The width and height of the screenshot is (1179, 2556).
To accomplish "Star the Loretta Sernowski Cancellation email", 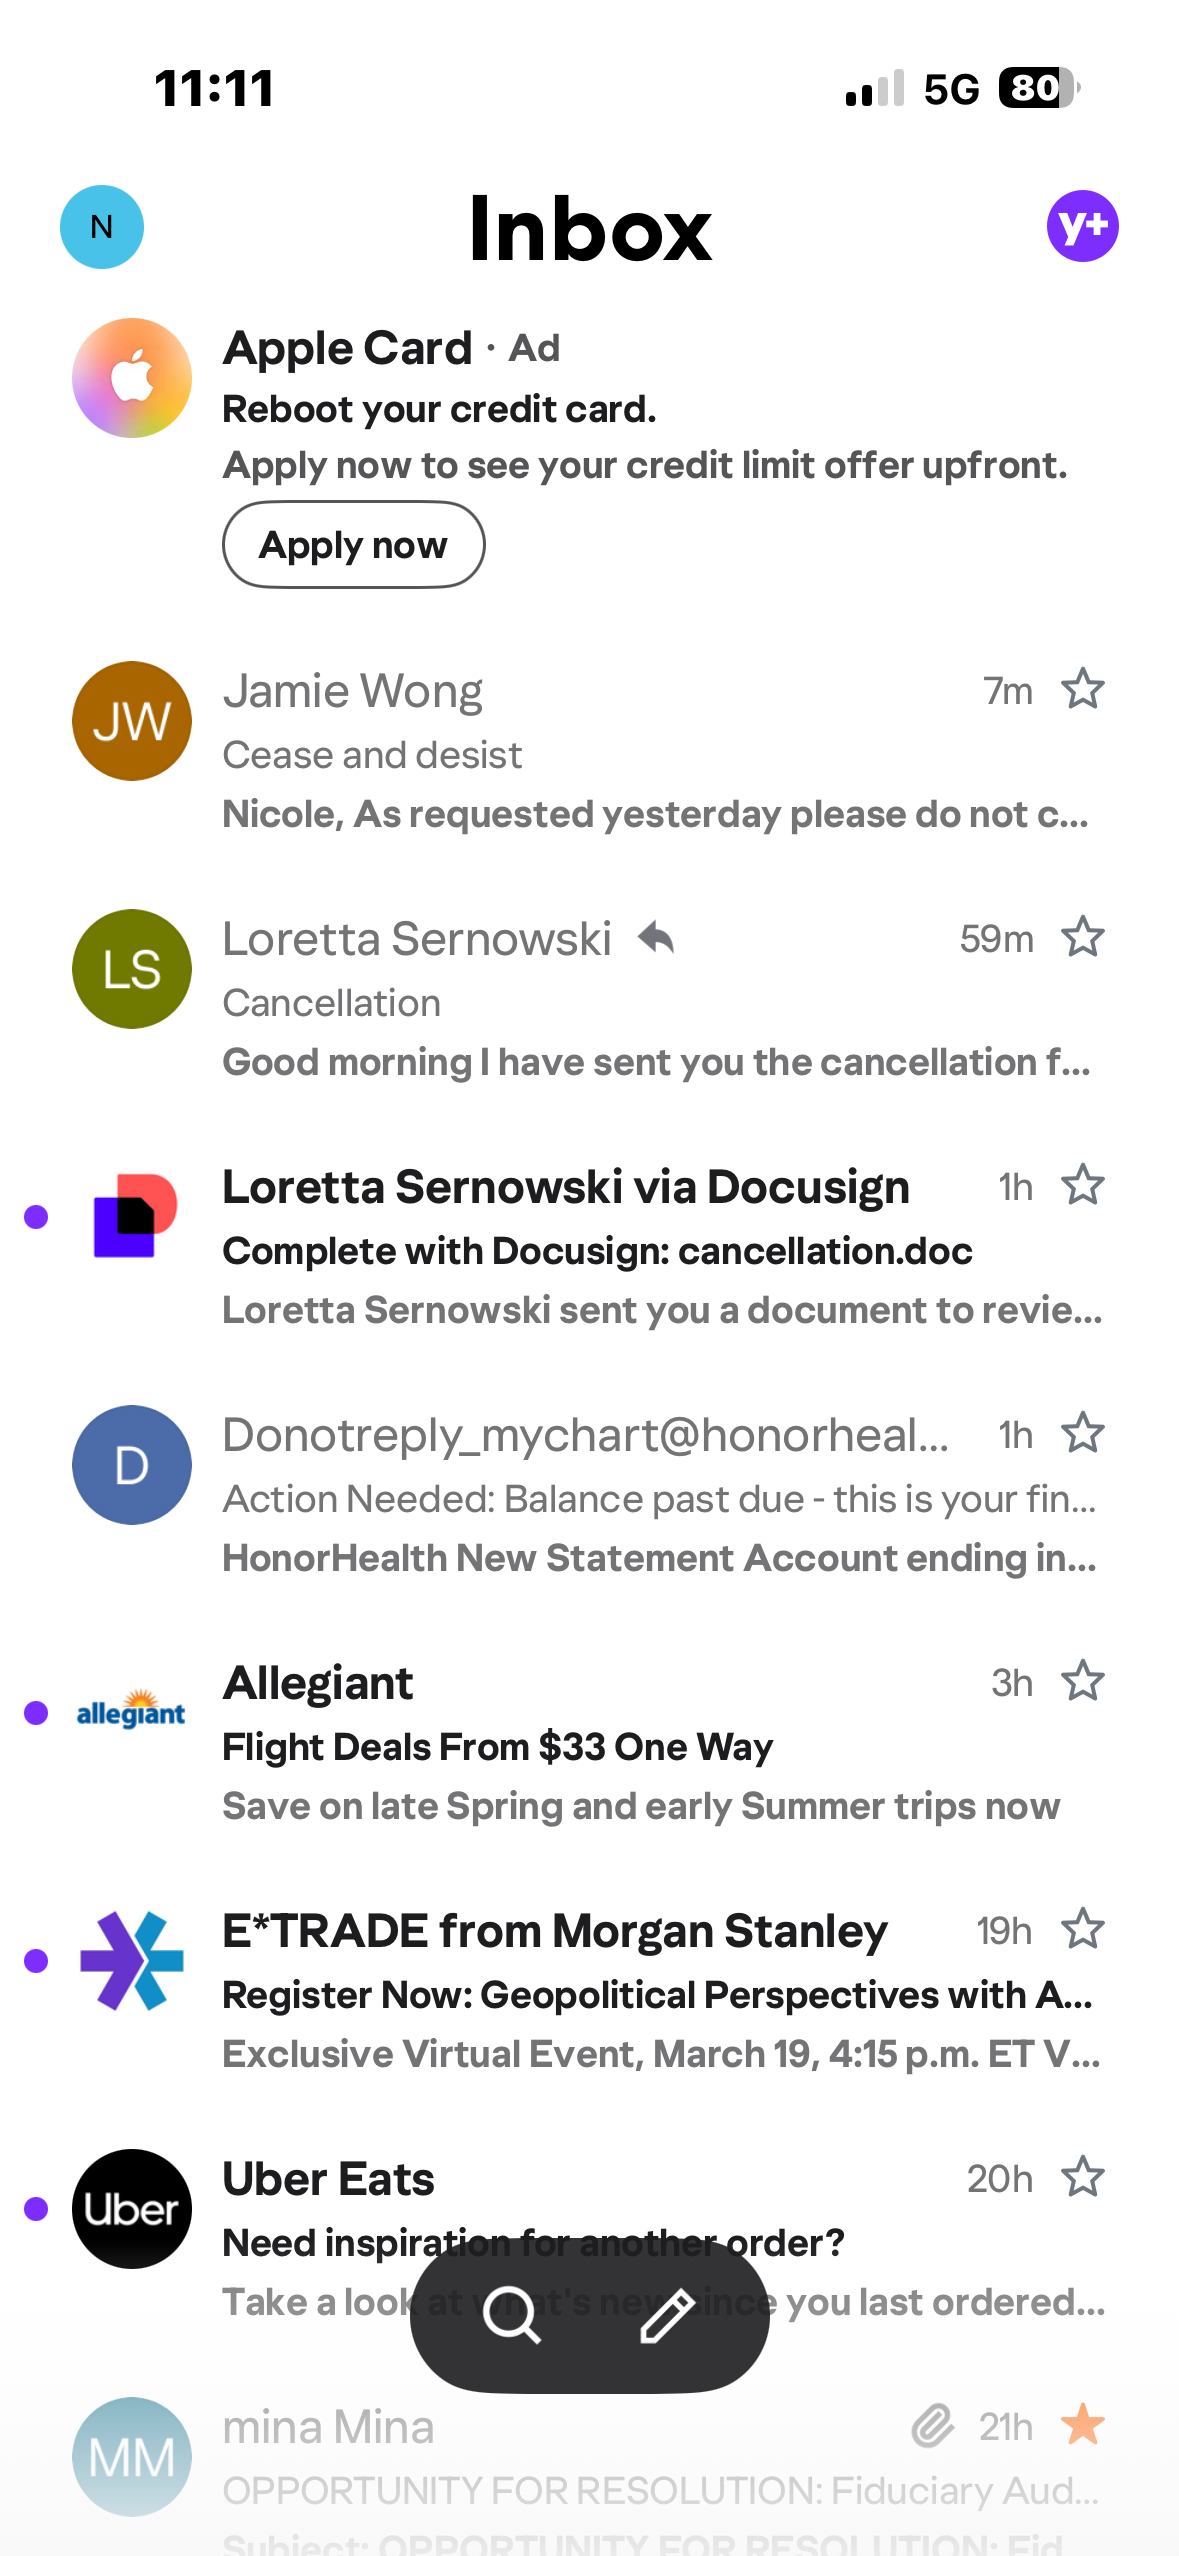I will [x=1082, y=938].
